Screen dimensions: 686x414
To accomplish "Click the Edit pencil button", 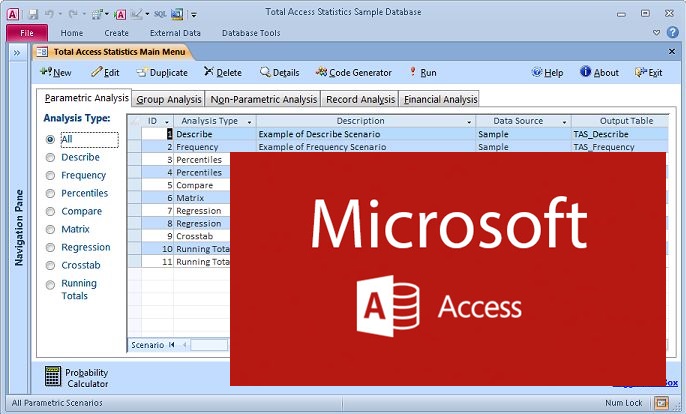I will coord(105,72).
